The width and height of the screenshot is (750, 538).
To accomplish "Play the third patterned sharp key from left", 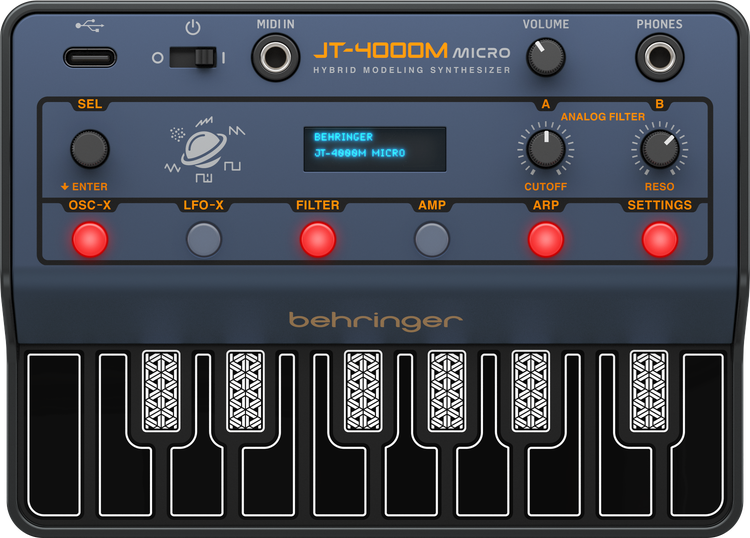I will 363,391.
